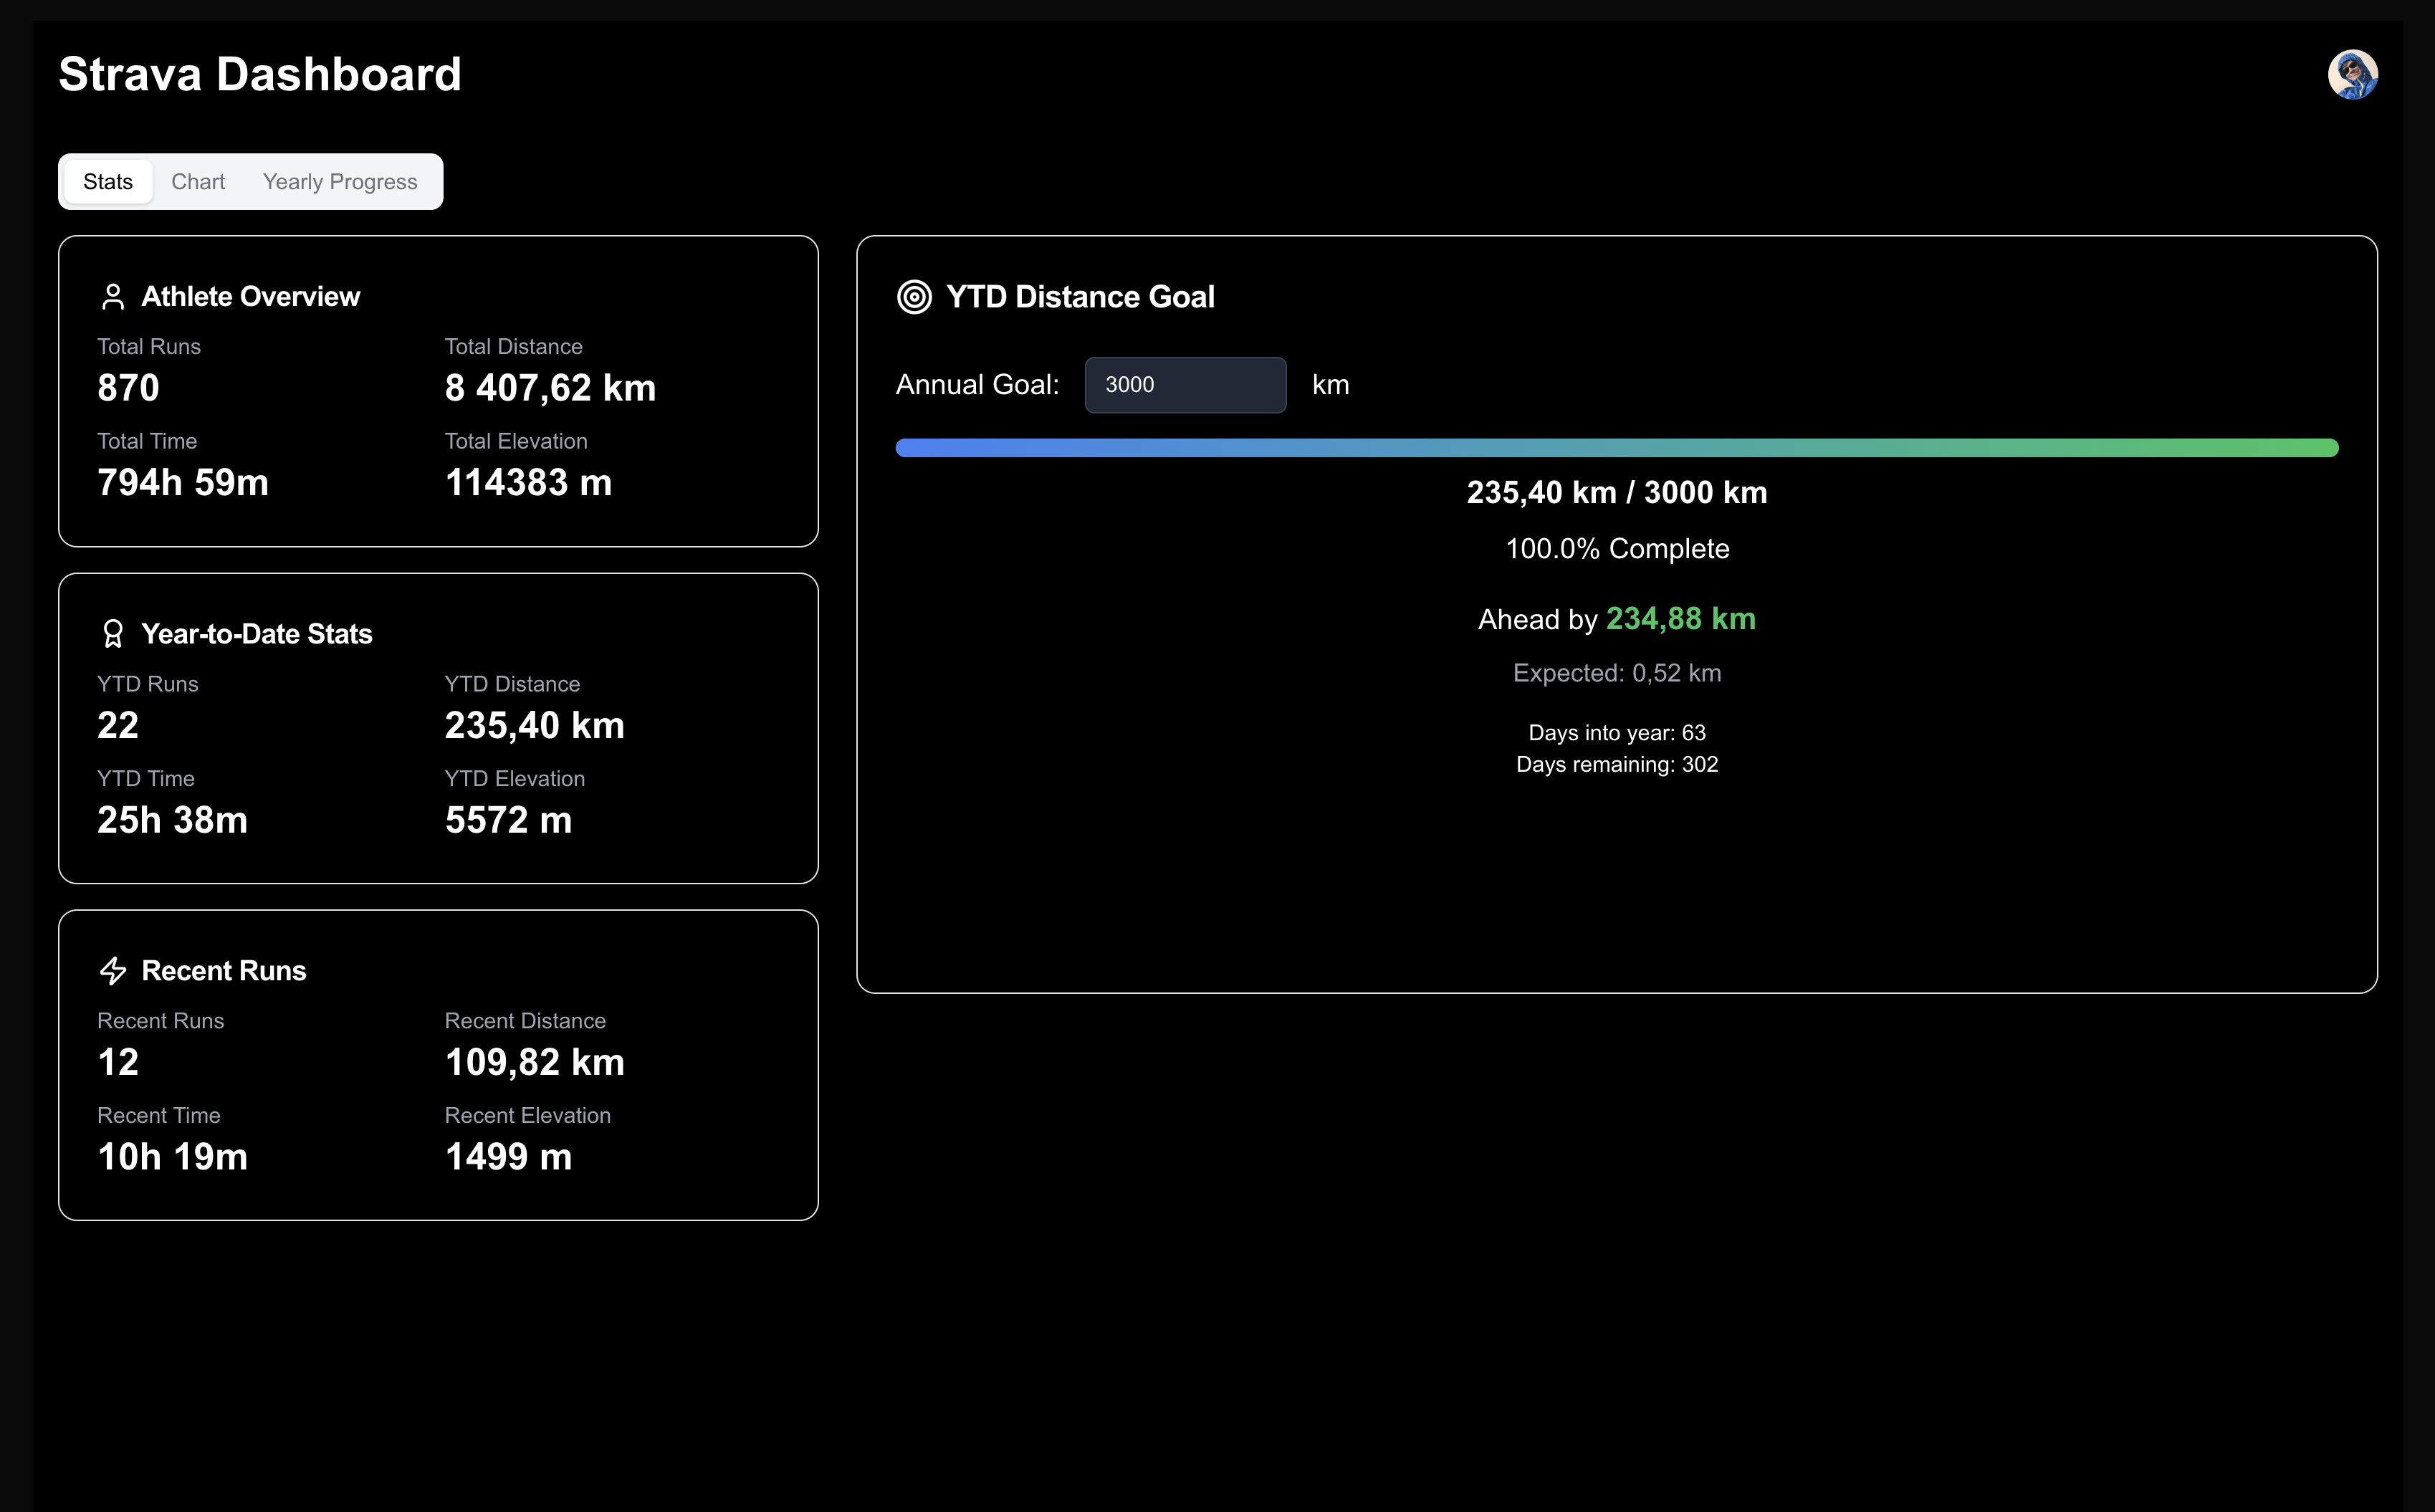Click the YTD Distance Goal target icon
This screenshot has width=2435, height=1512.
tap(914, 297)
